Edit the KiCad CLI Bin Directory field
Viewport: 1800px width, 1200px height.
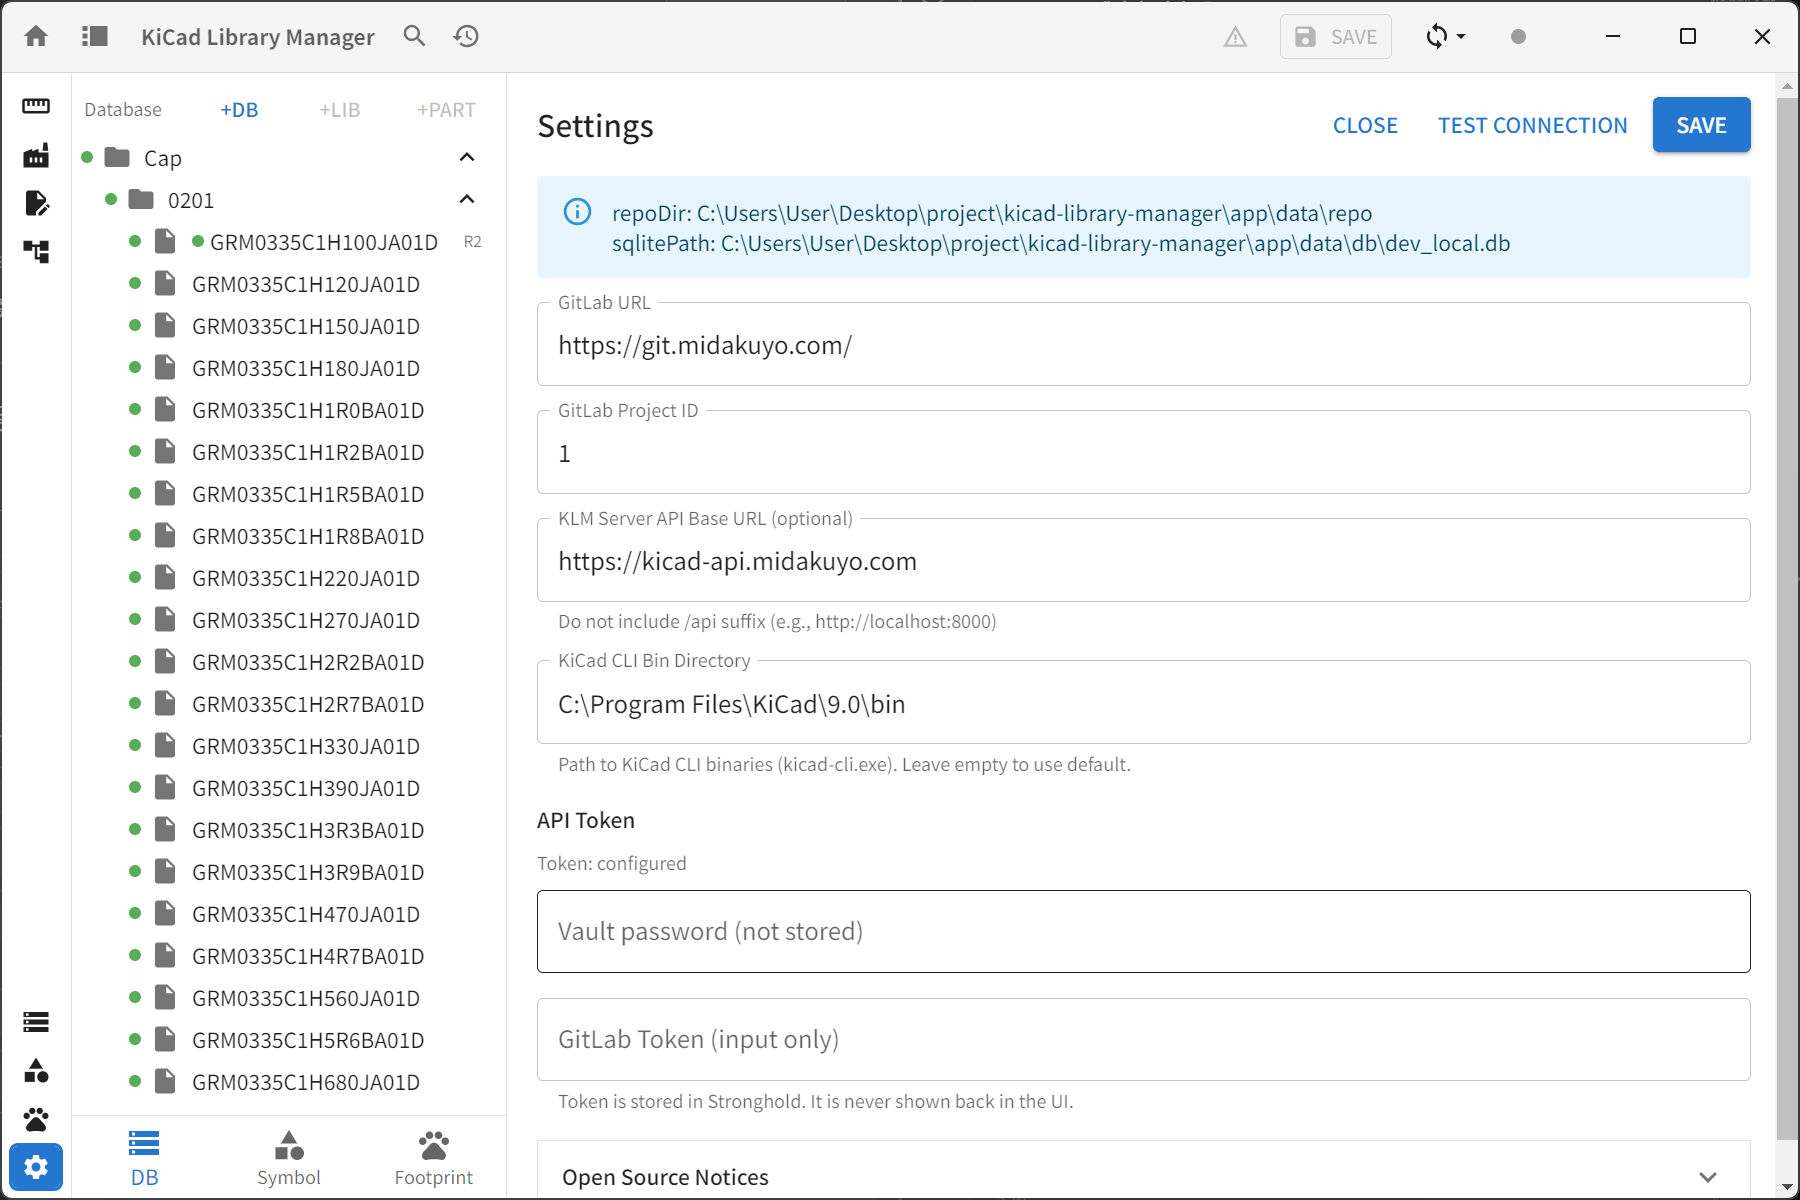[x=1143, y=703]
